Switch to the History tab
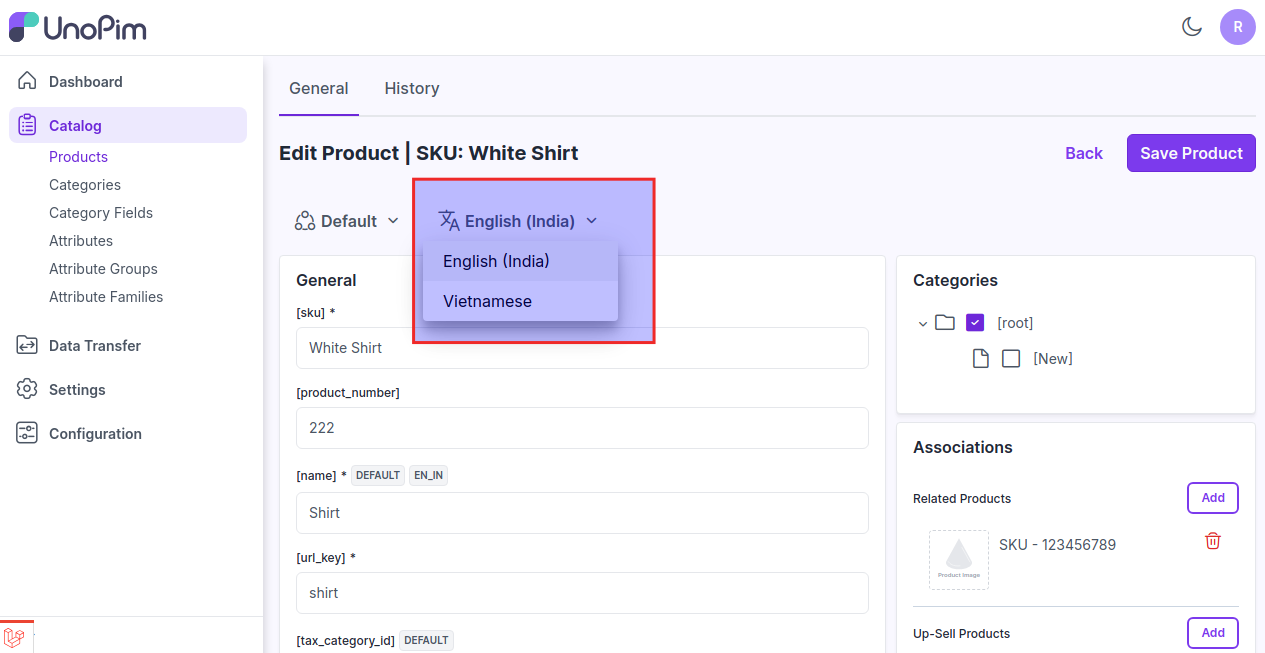Viewport: 1265px width, 653px height. (412, 88)
